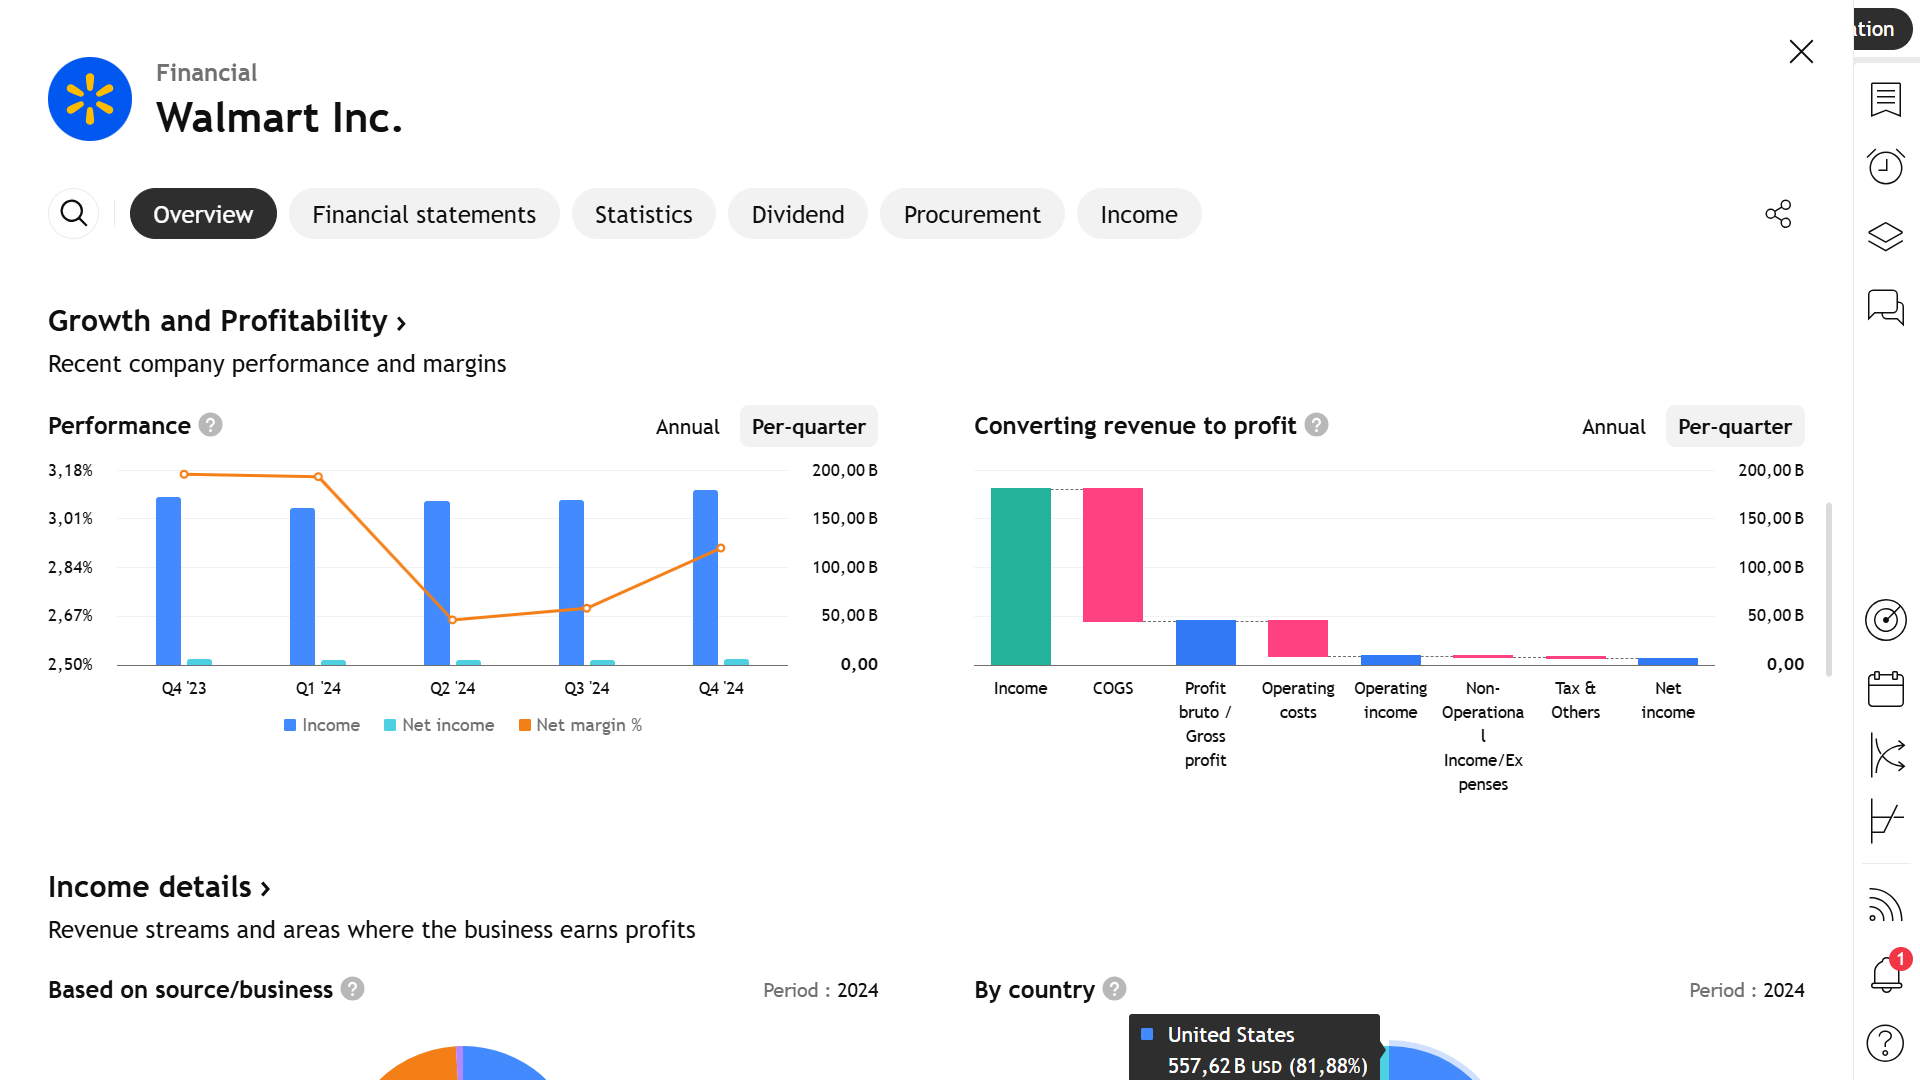Click the 'Period : 2024' text by country chart
The width and height of the screenshot is (1920, 1080).
[1747, 990]
